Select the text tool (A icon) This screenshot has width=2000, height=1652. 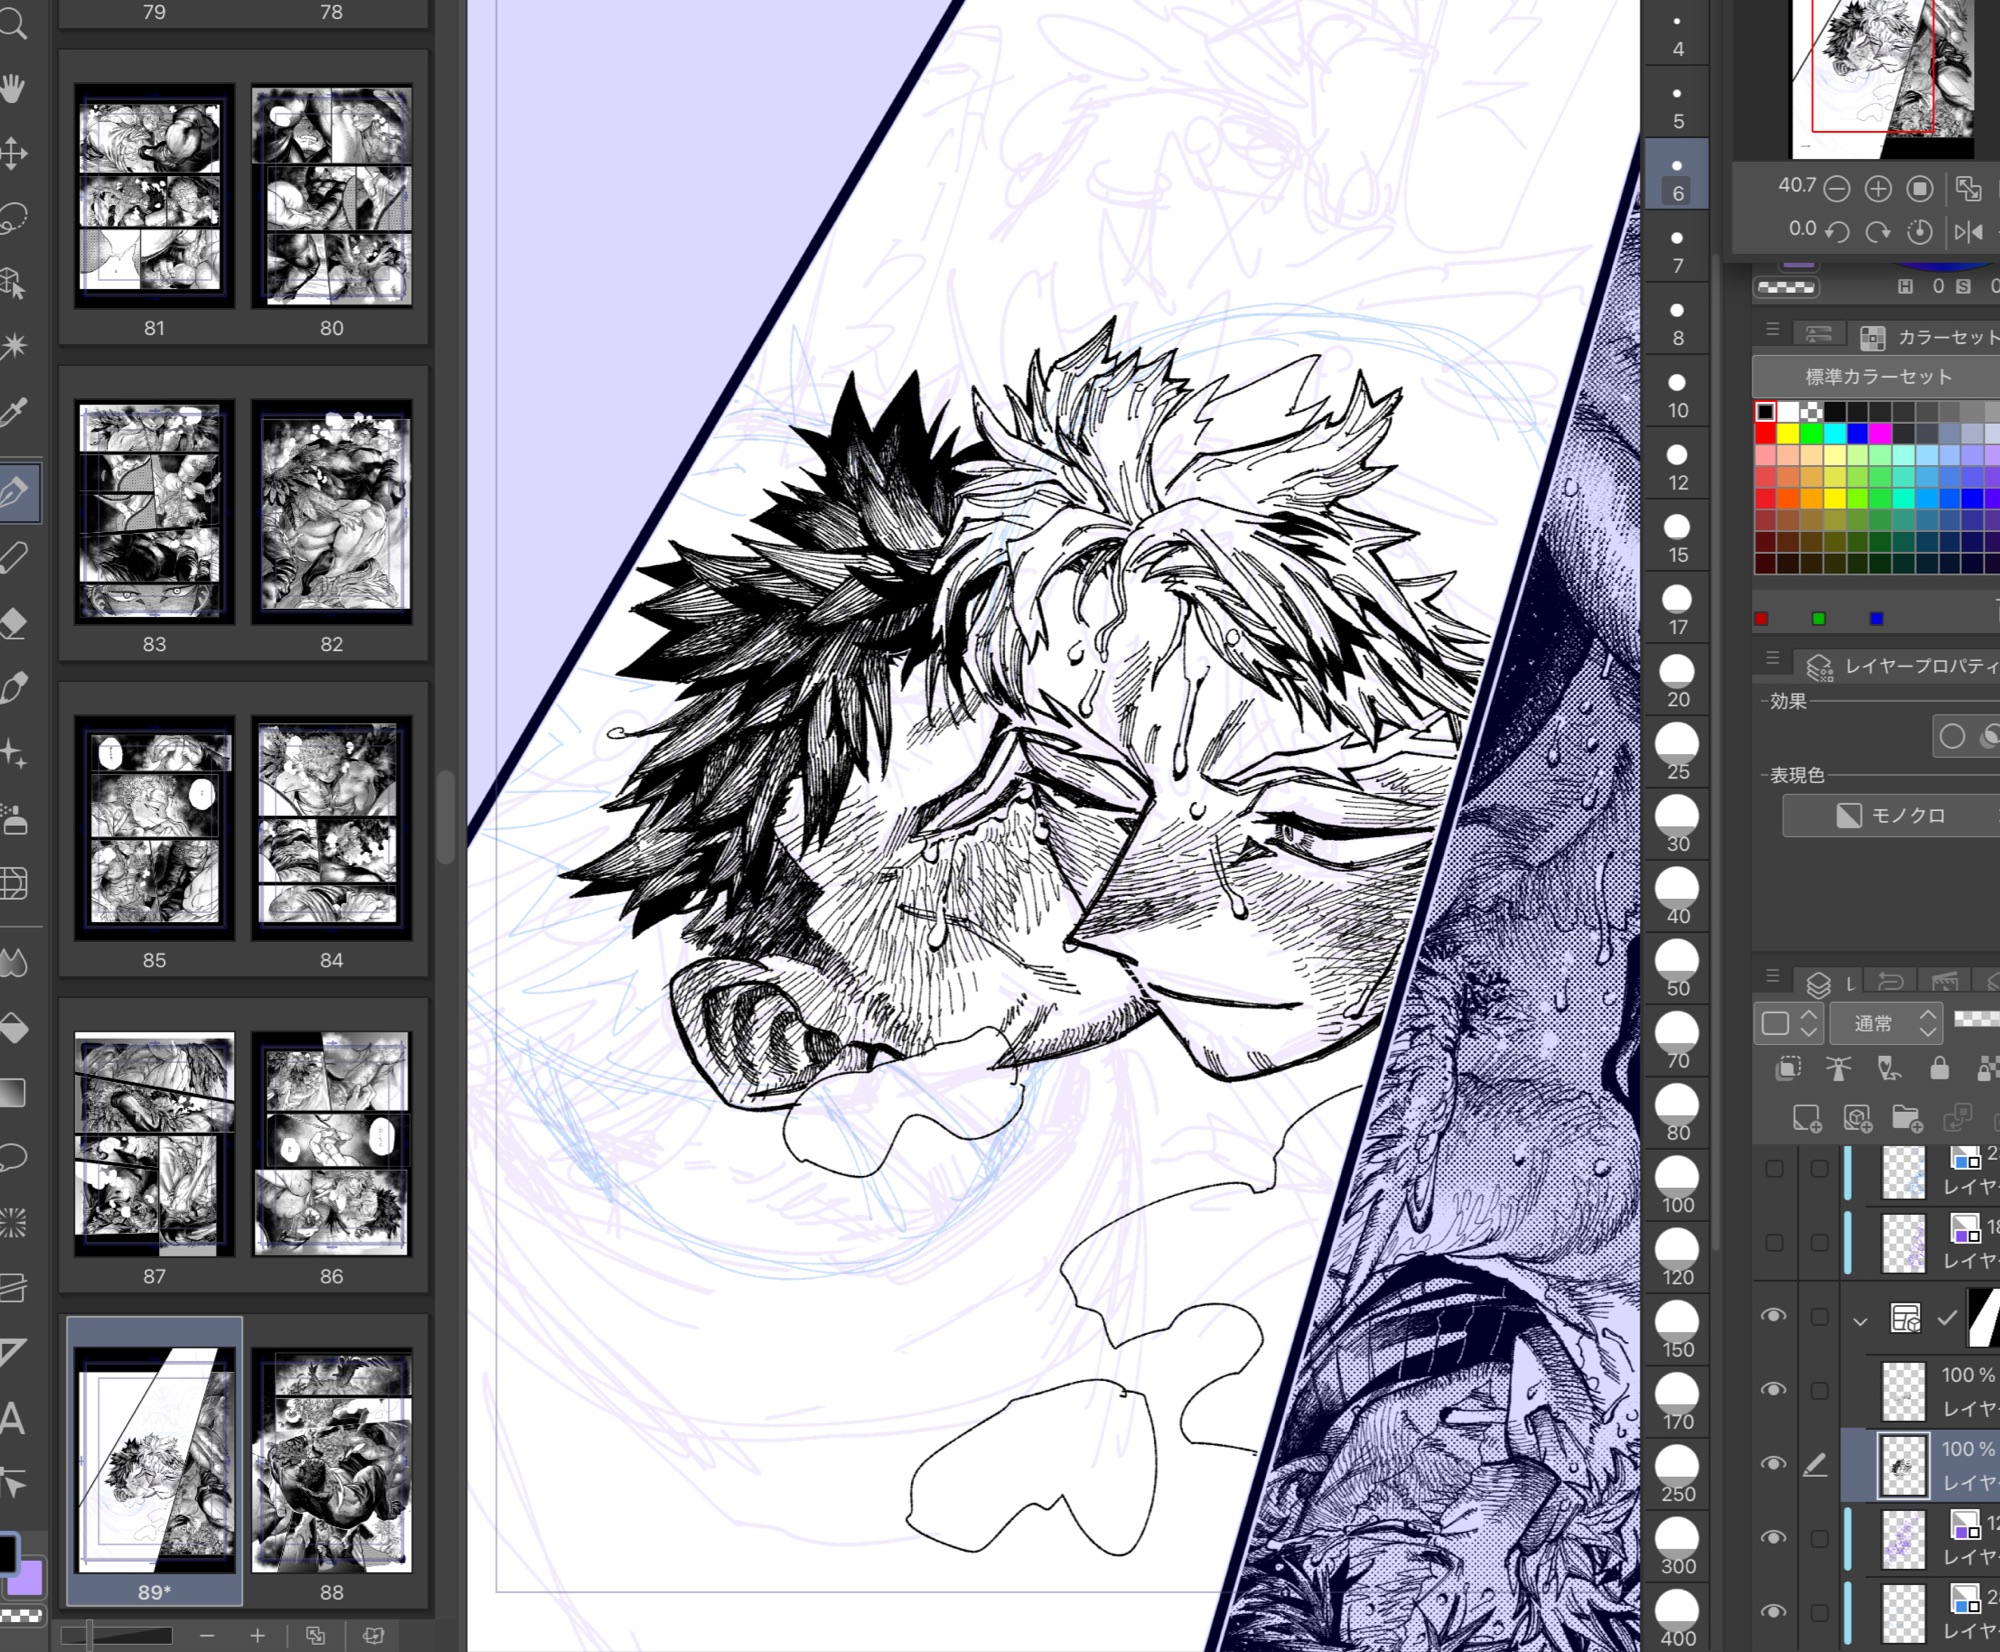(13, 1419)
